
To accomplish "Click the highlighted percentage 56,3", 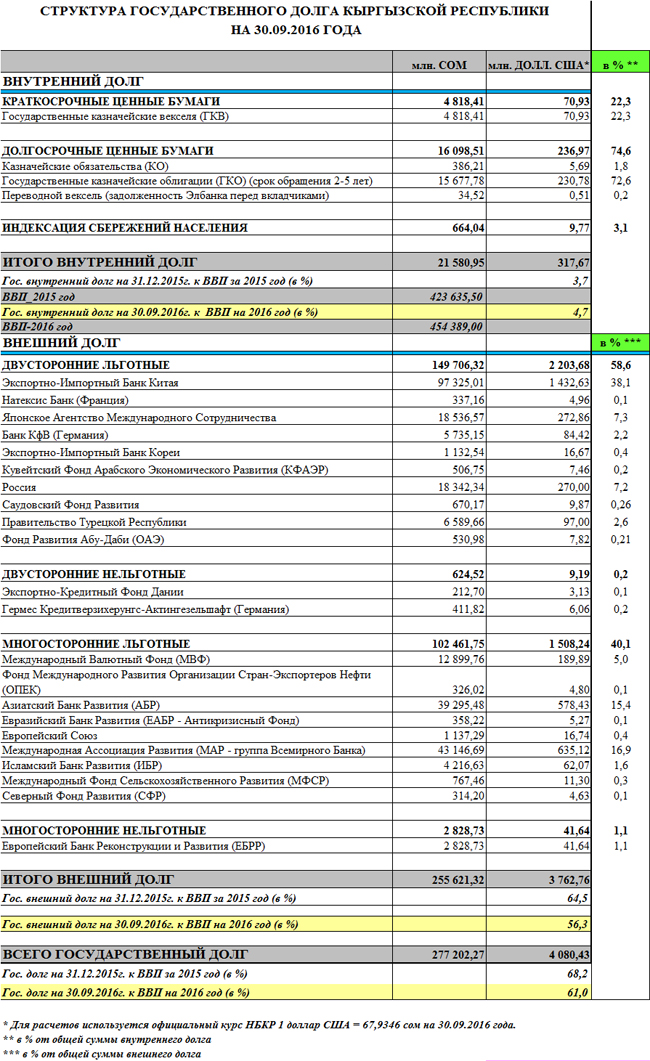I will coord(577,924).
